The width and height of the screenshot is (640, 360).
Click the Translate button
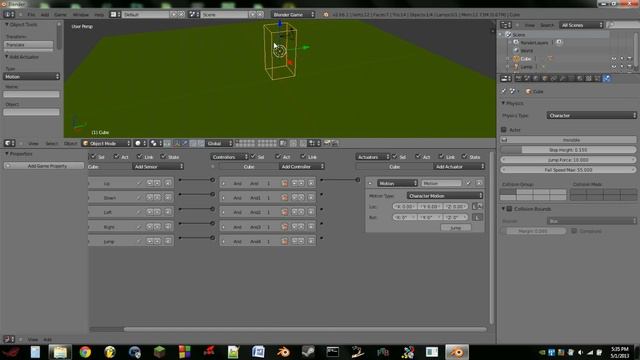click(29, 44)
